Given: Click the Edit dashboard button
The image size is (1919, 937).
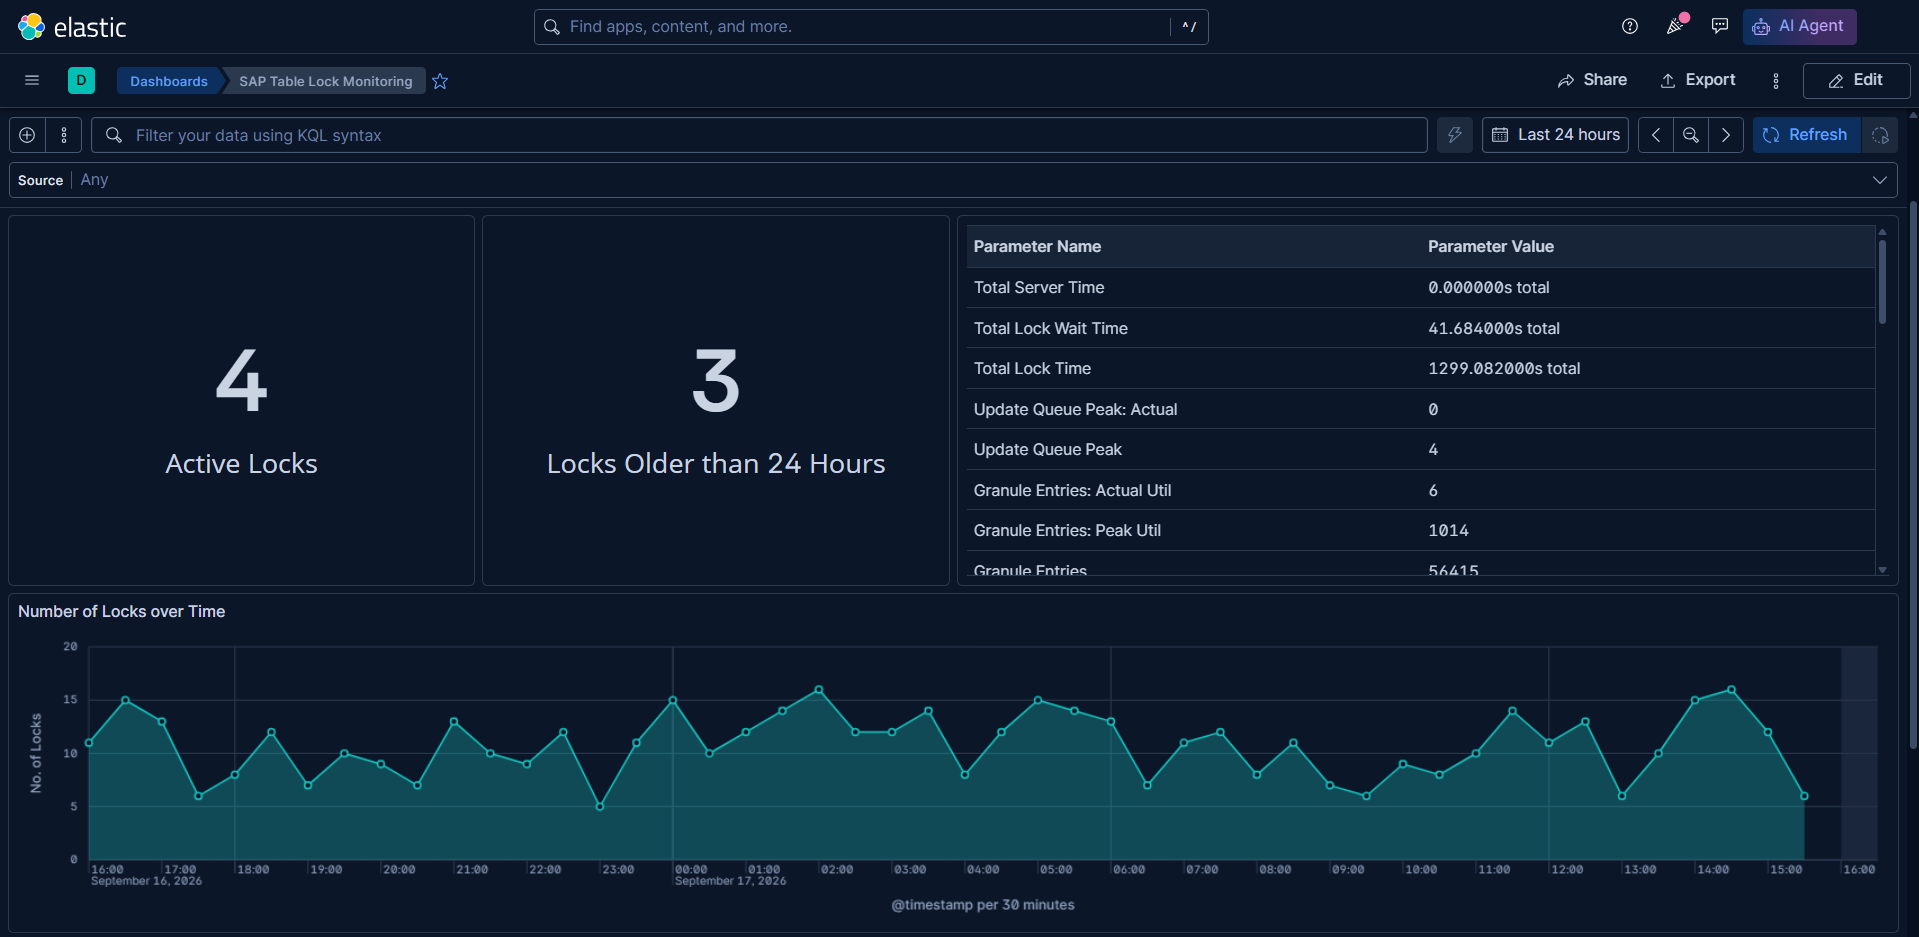Looking at the screenshot, I should (1856, 81).
